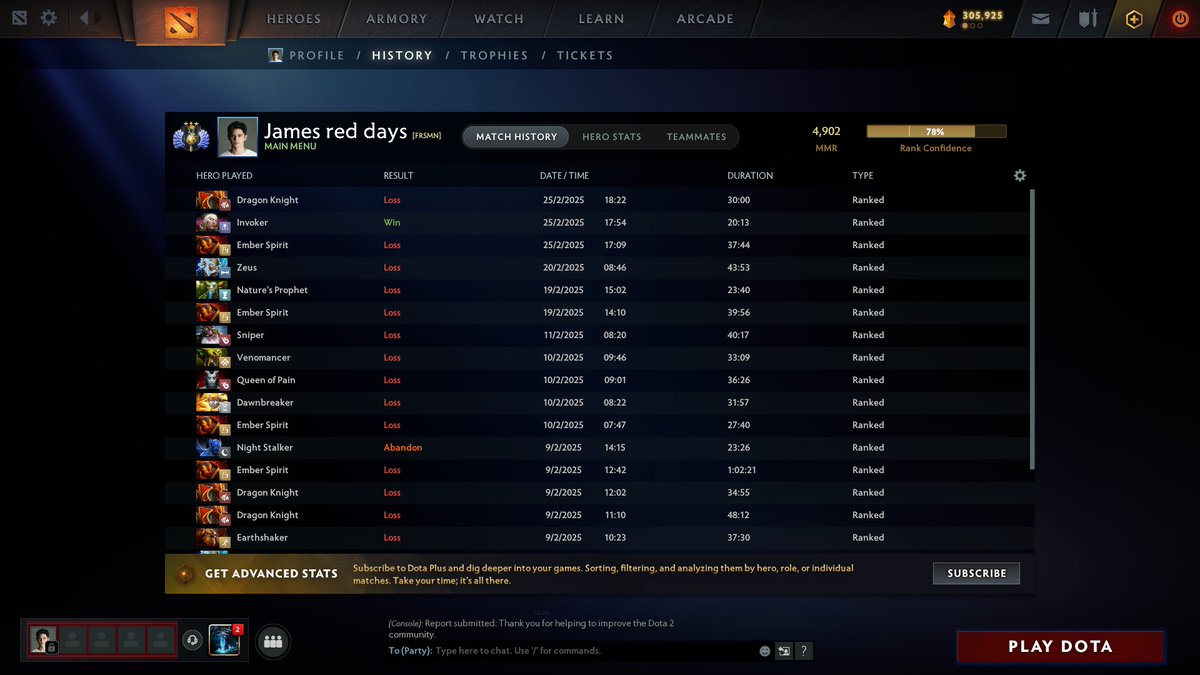This screenshot has width=1200, height=675.
Task: Click the PLAY DOTA button
Action: coord(1060,646)
